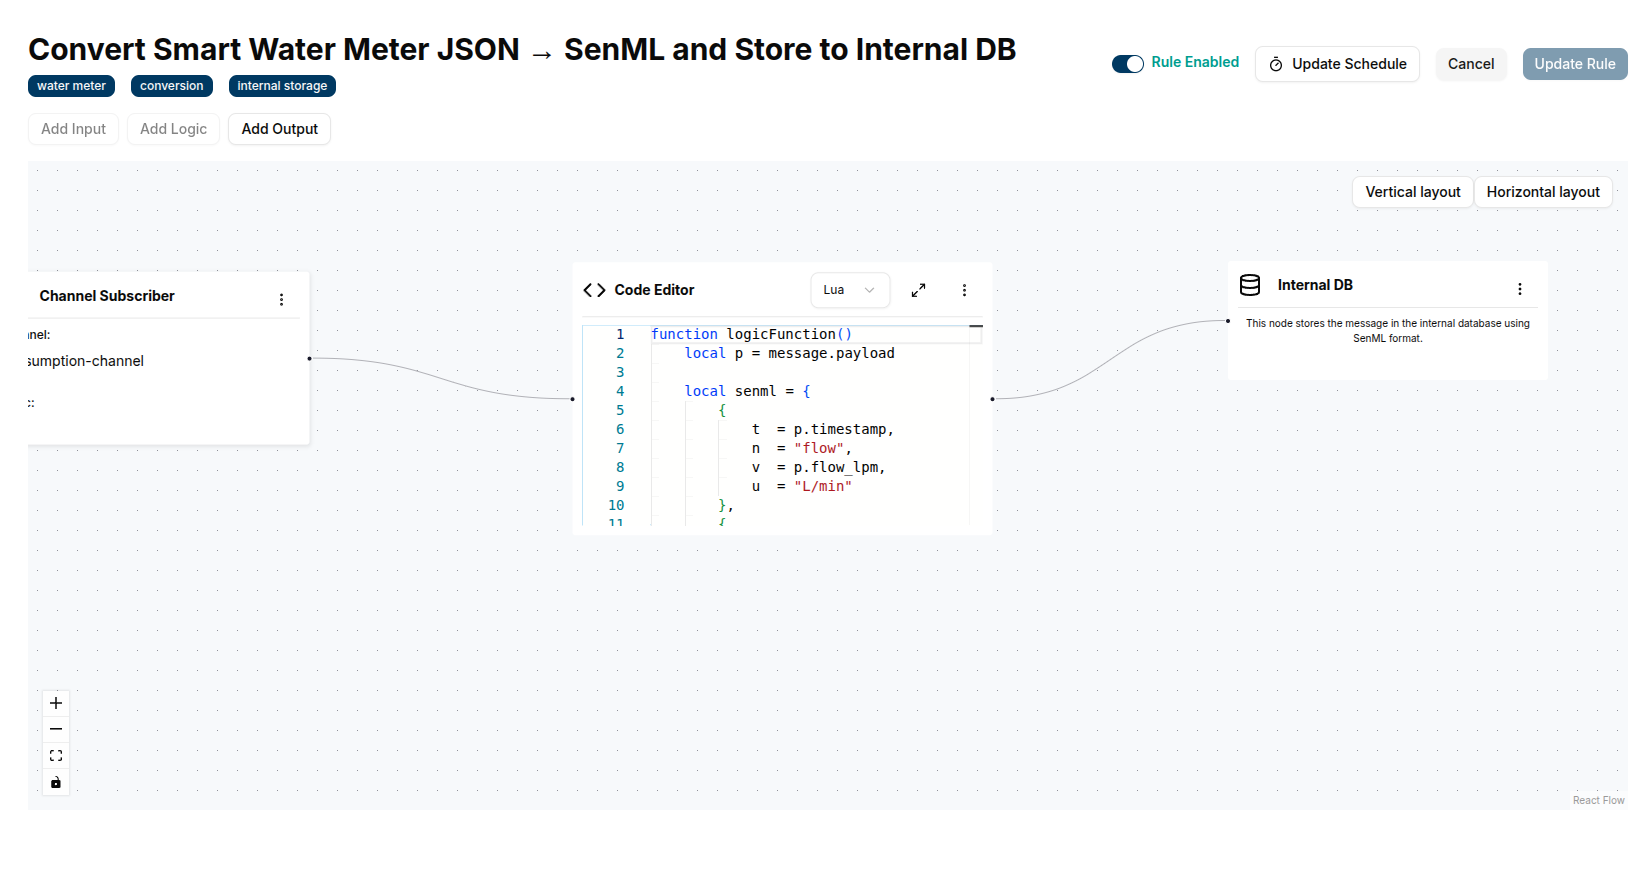1644x878 pixels.
Task: Click the fit view icon
Action: pos(56,756)
